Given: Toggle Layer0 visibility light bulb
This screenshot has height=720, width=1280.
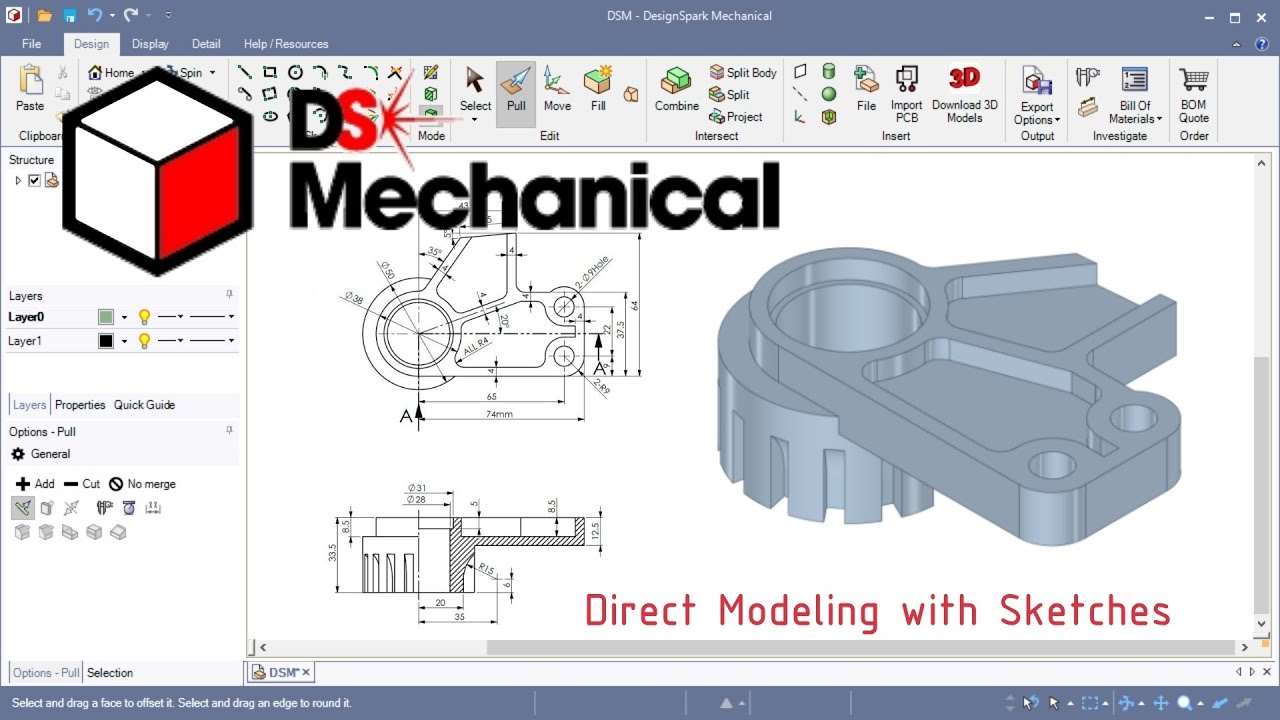Looking at the screenshot, I should tap(144, 317).
